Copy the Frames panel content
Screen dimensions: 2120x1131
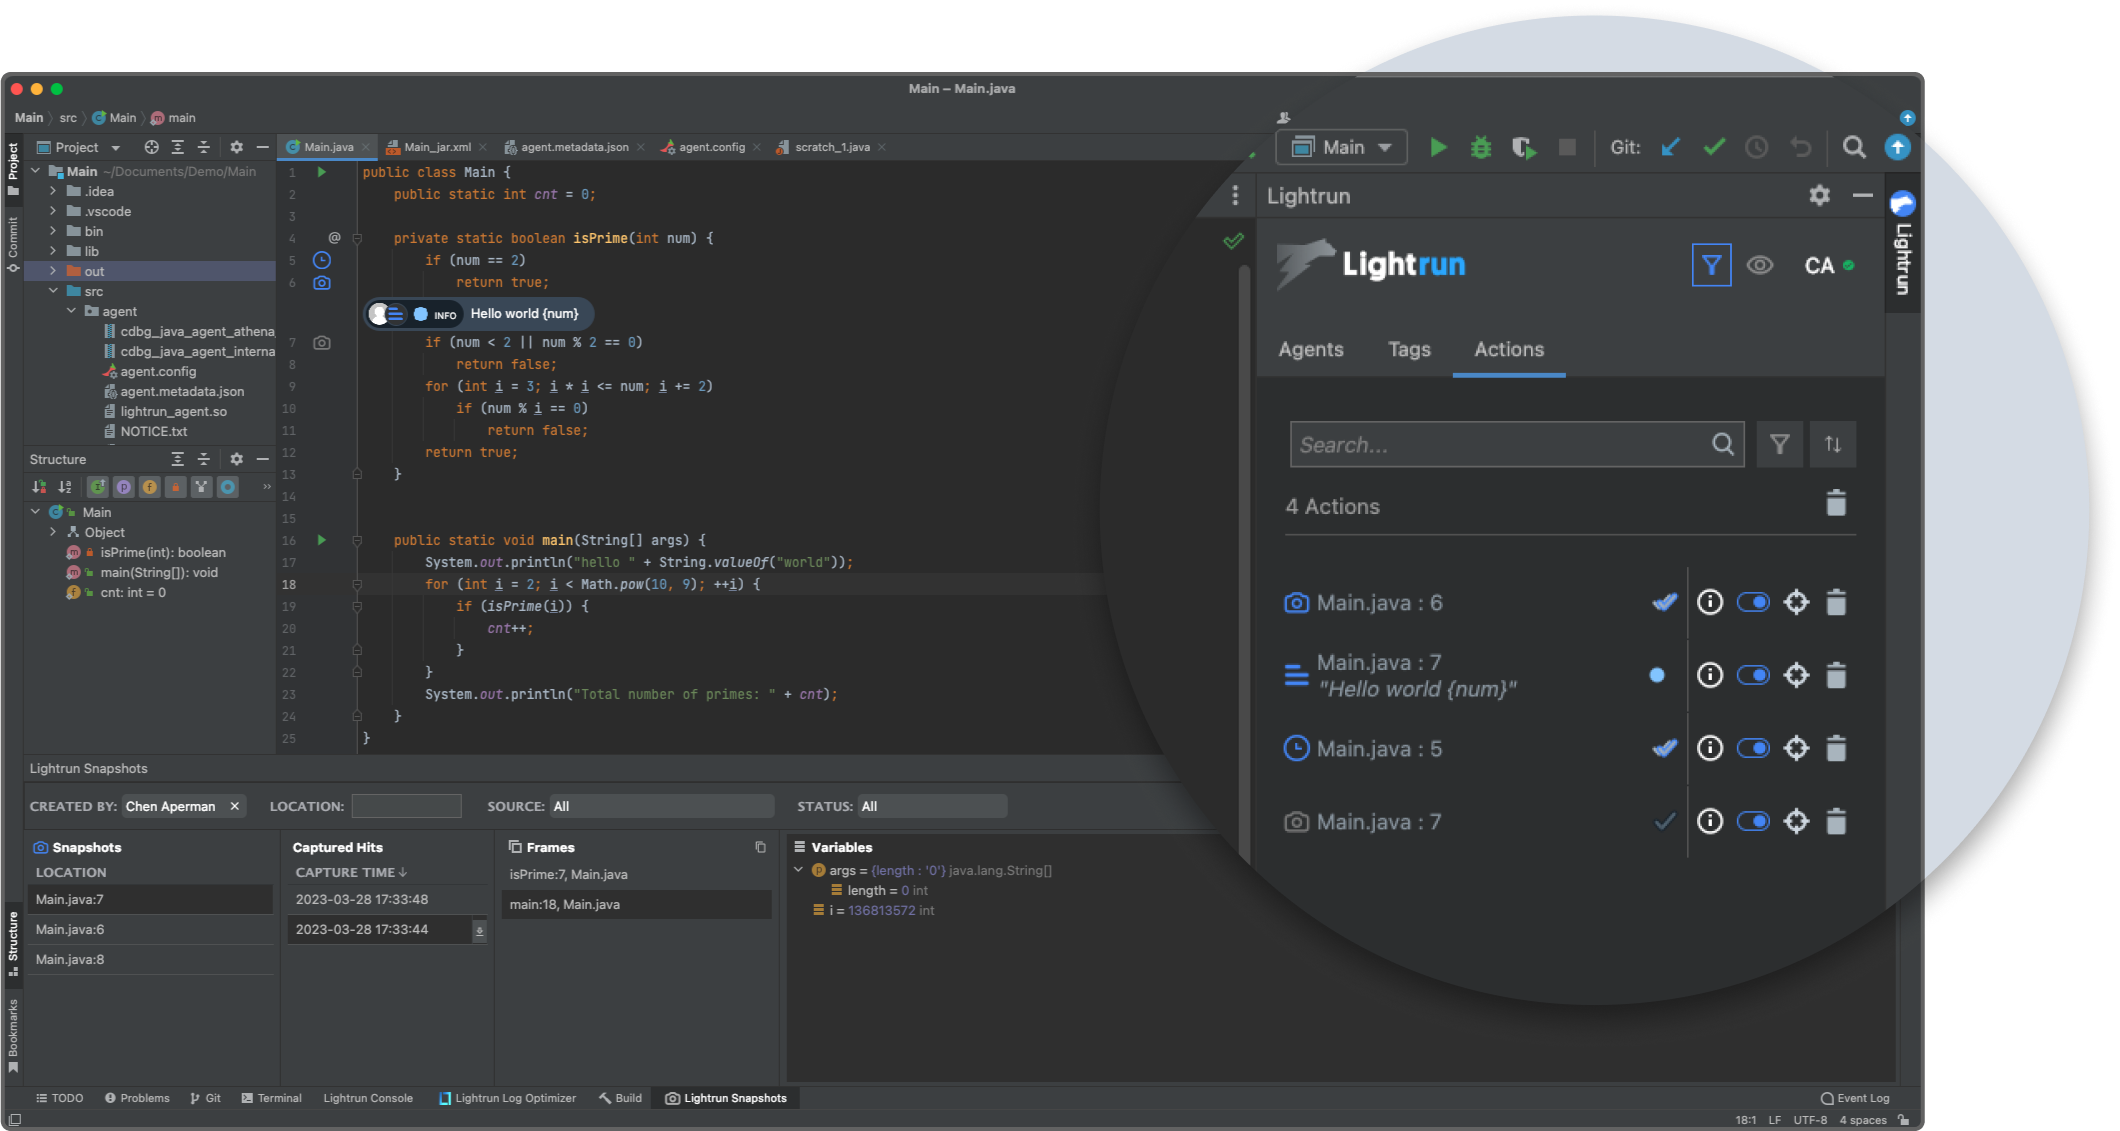tap(759, 847)
